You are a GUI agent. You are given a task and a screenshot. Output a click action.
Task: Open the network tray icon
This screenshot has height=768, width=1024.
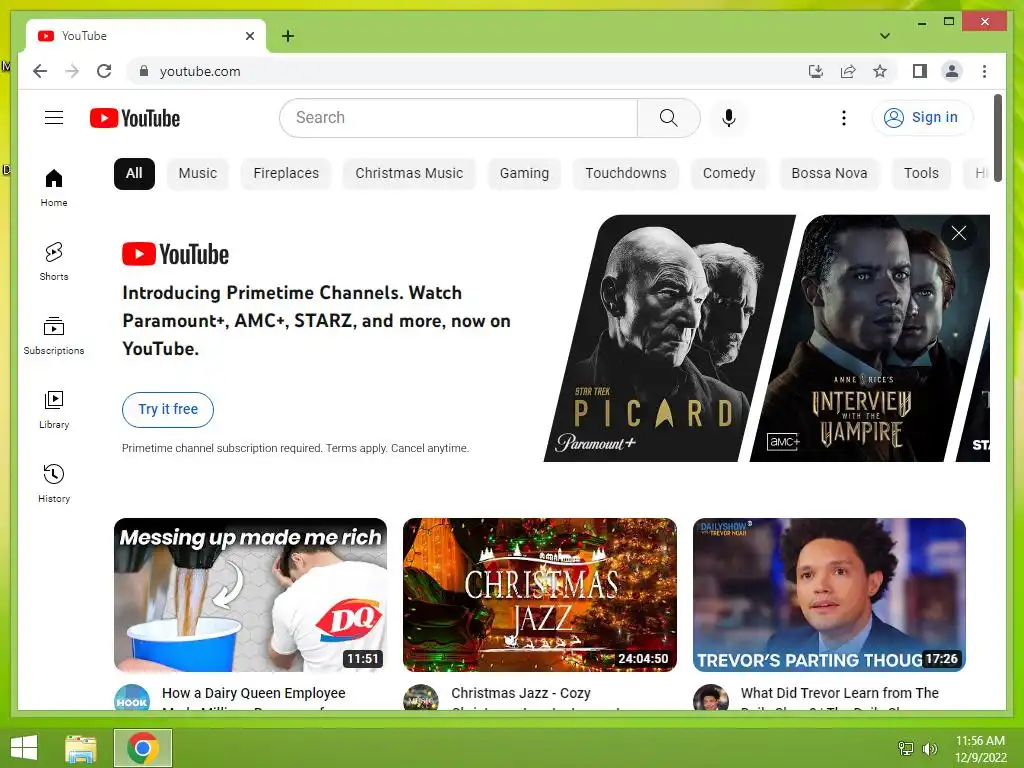click(x=906, y=749)
